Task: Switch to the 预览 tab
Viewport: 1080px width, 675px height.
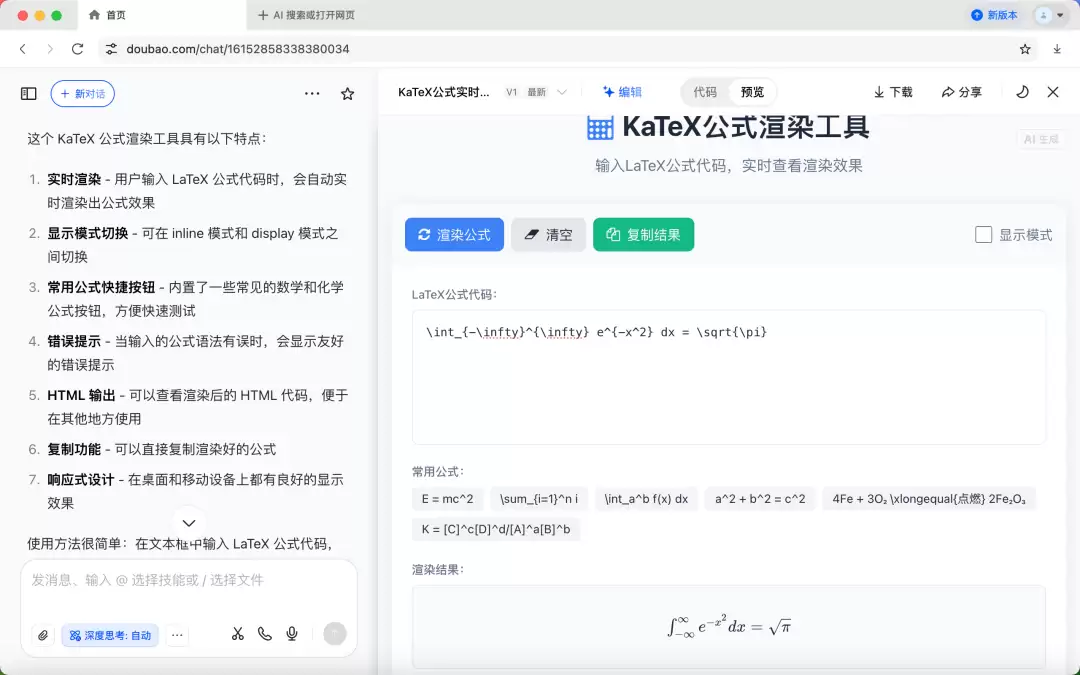Action: (x=752, y=92)
